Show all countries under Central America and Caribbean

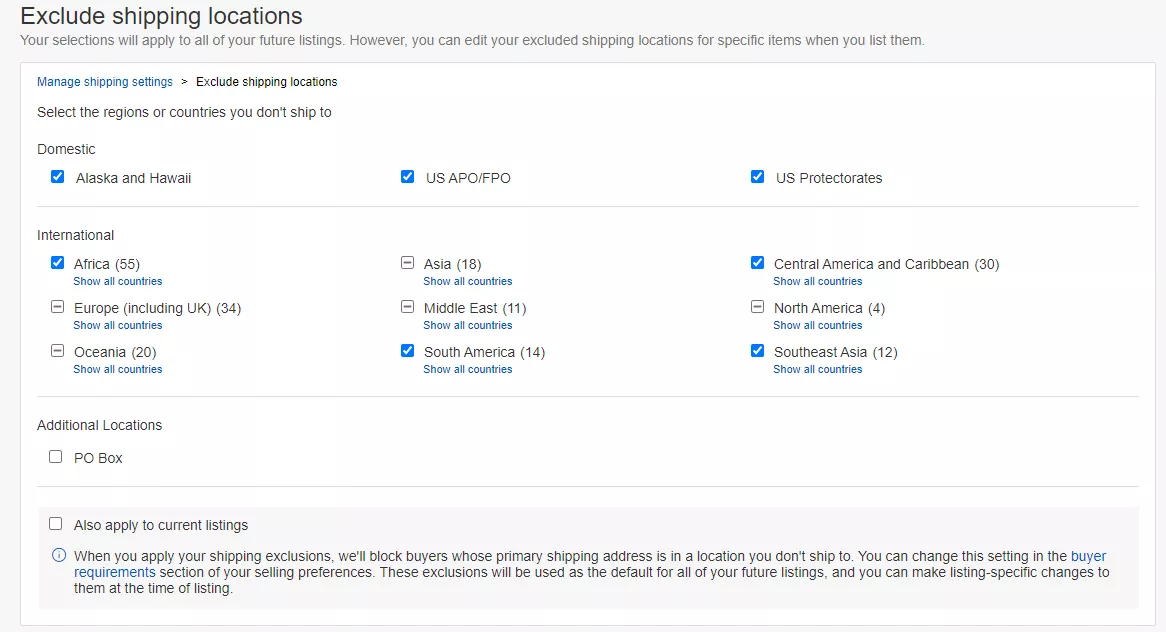tap(817, 282)
